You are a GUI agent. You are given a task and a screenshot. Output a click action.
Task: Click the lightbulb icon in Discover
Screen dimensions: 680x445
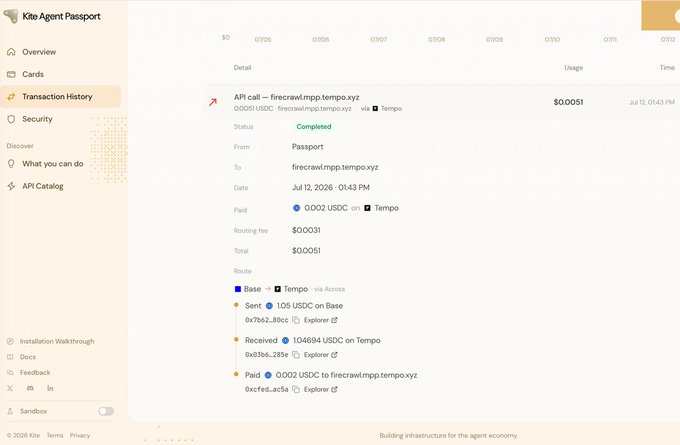click(x=11, y=164)
